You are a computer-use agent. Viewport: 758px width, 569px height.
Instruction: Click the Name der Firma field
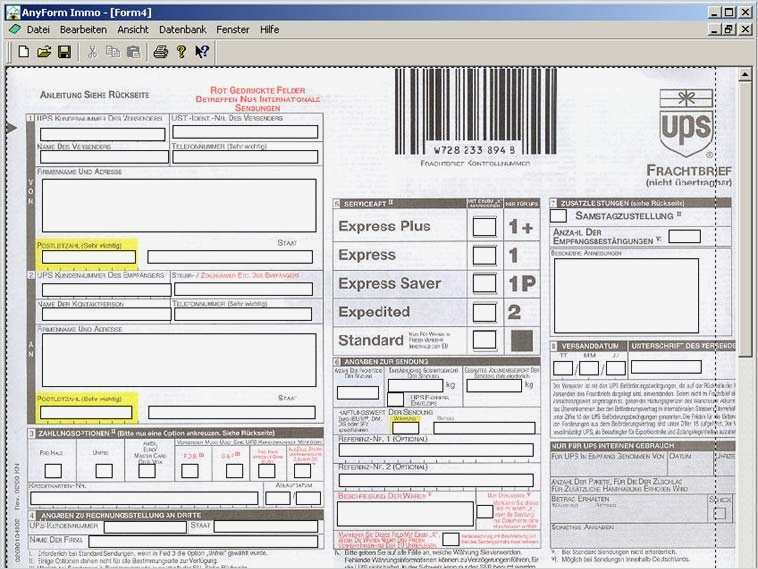click(x=203, y=541)
